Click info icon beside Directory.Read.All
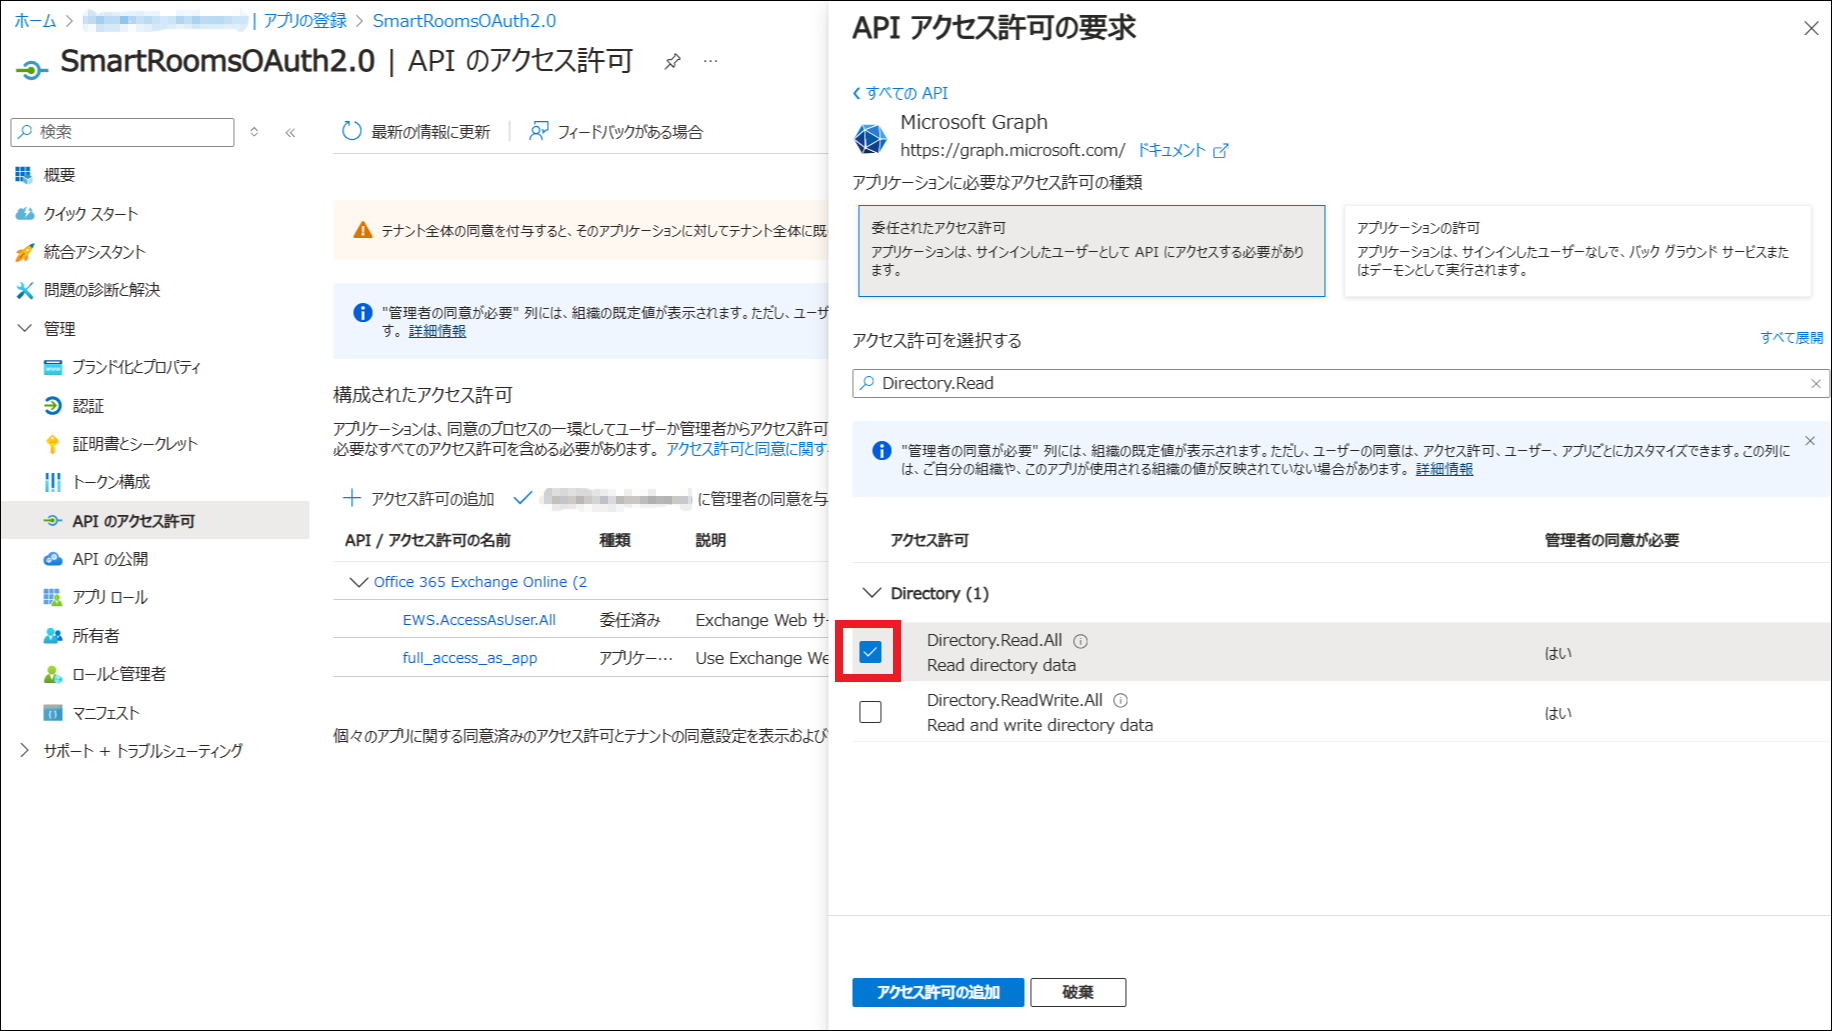Image resolution: width=1832 pixels, height=1031 pixels. click(x=1080, y=641)
